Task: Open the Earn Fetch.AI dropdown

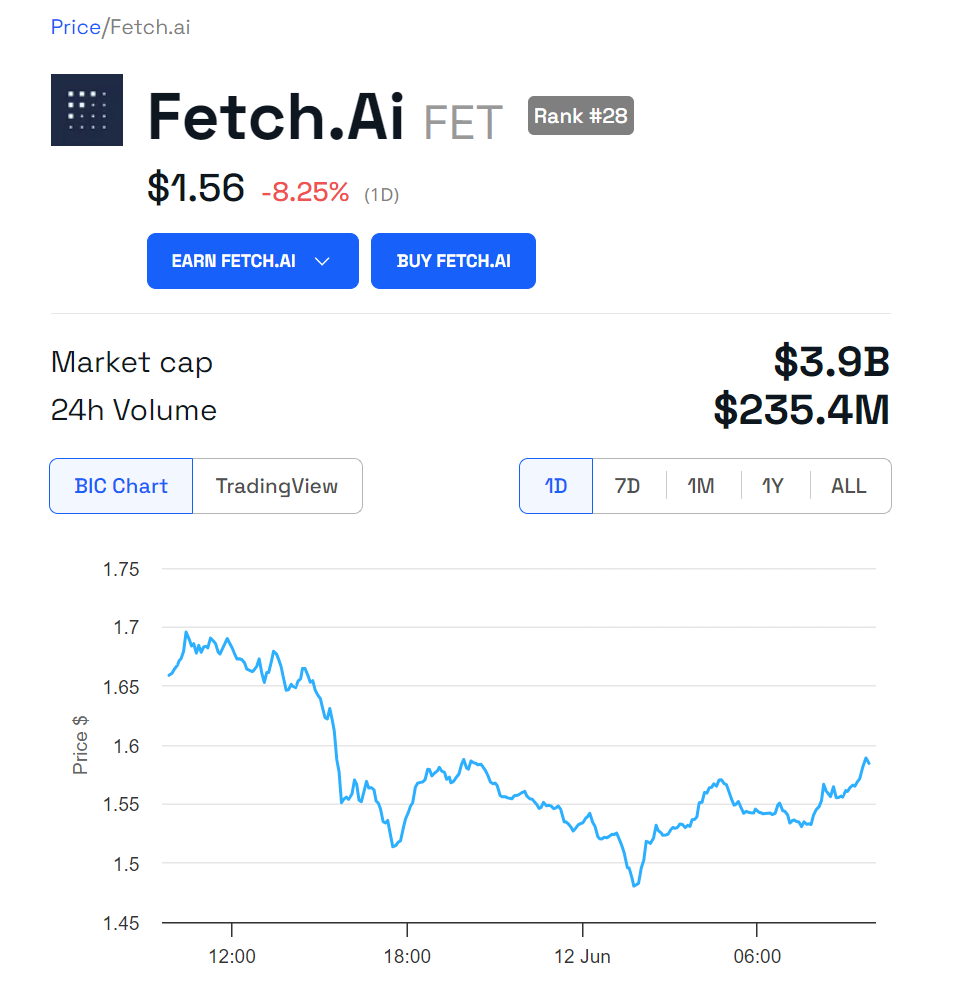Action: [234, 261]
